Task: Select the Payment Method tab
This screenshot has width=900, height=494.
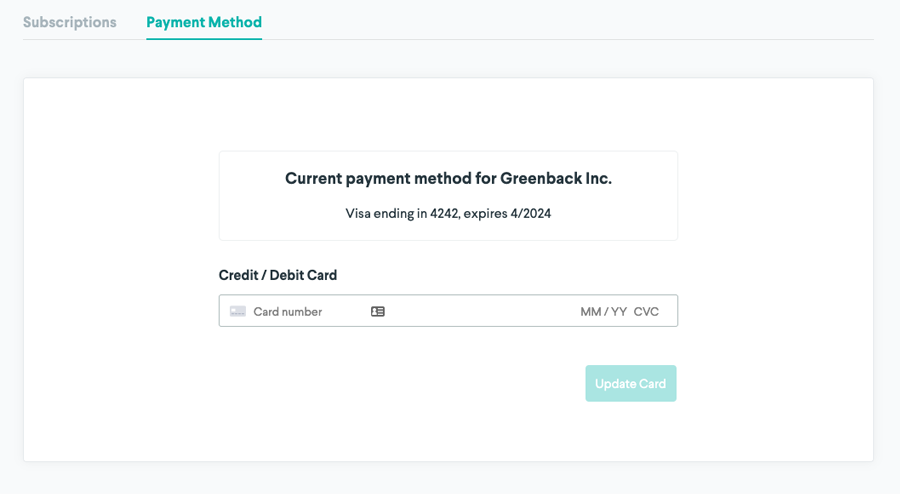Action: tap(204, 22)
